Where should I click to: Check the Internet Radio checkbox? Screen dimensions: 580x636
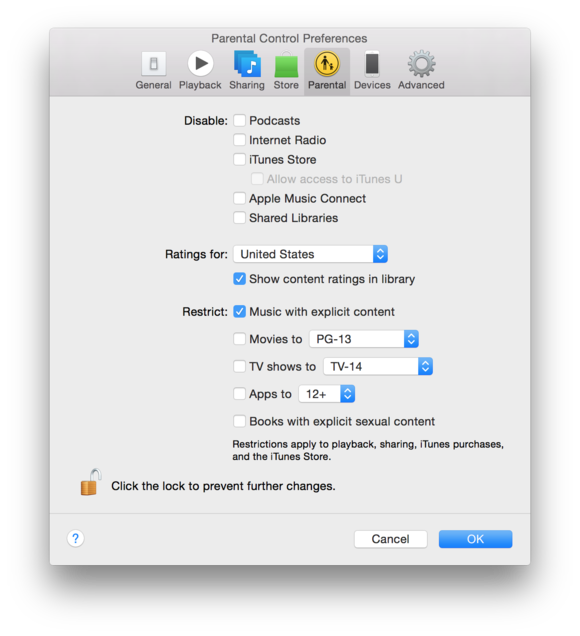[239, 140]
